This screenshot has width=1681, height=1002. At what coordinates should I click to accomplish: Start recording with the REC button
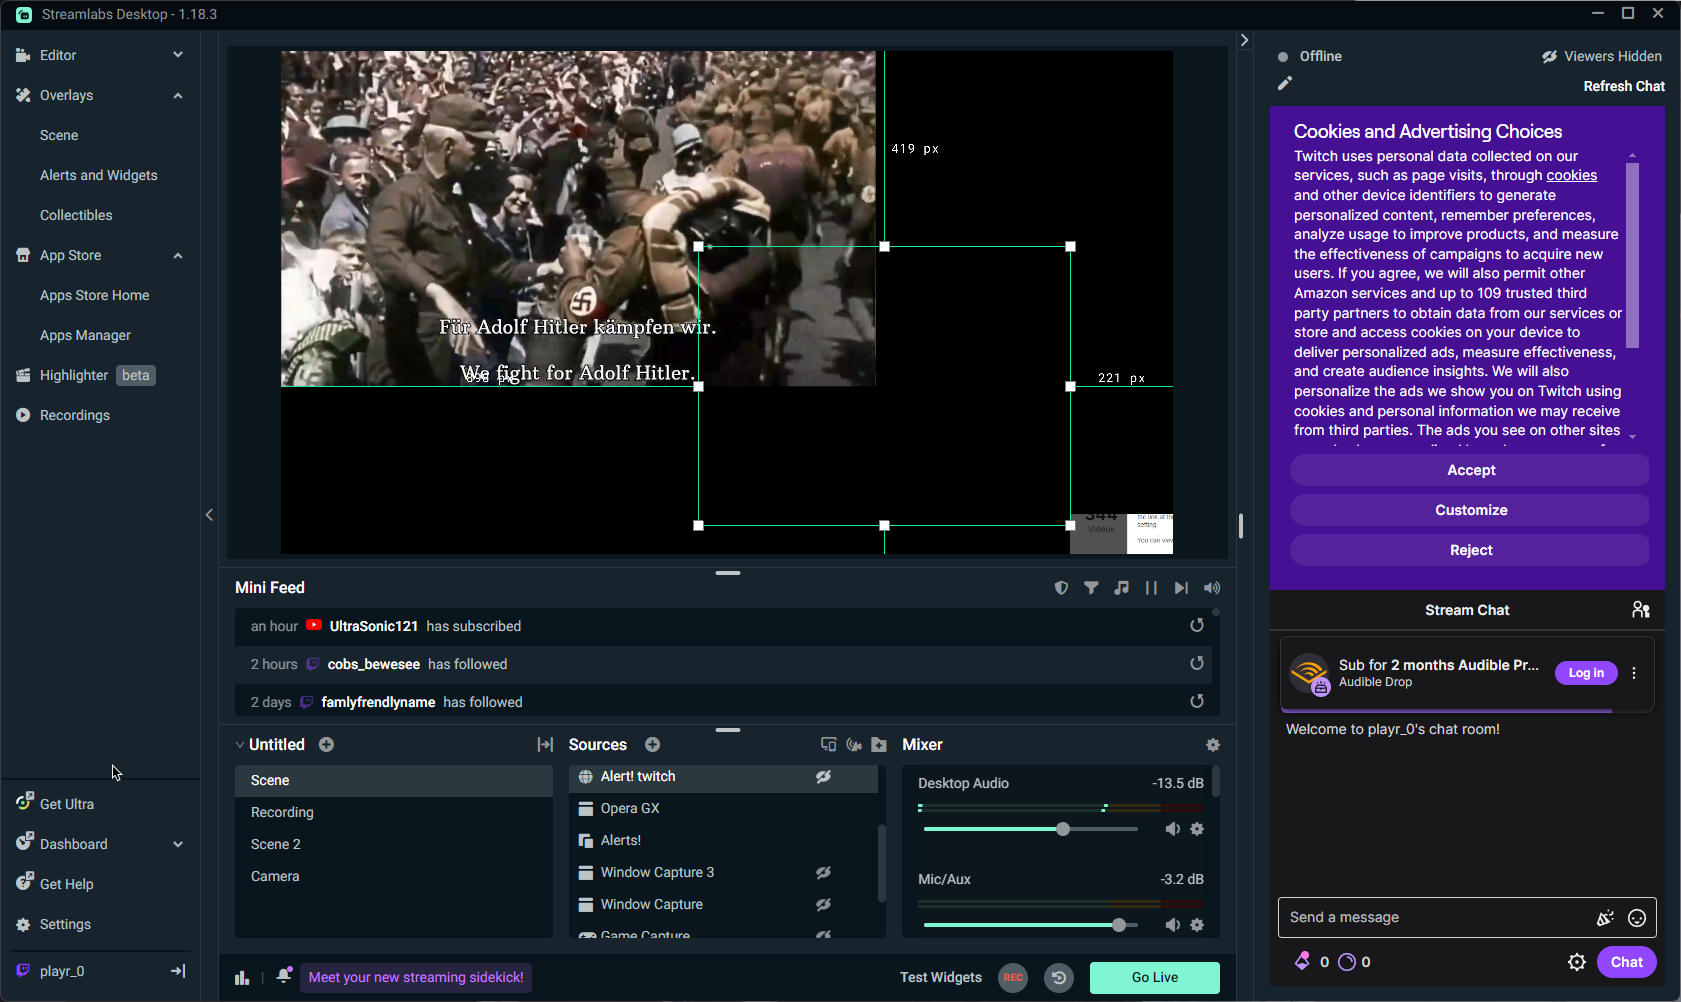tap(1013, 978)
